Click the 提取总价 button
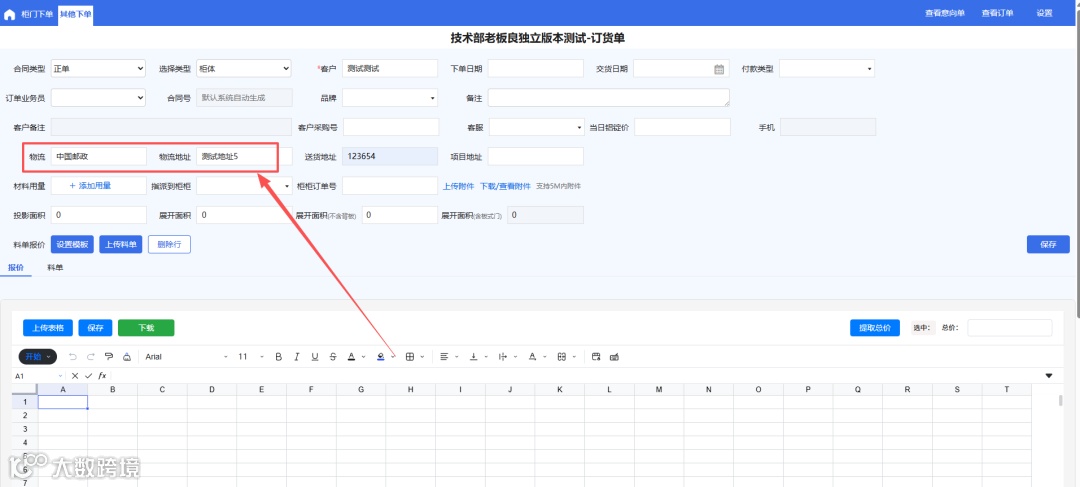This screenshot has height=487, width=1080. coord(875,328)
